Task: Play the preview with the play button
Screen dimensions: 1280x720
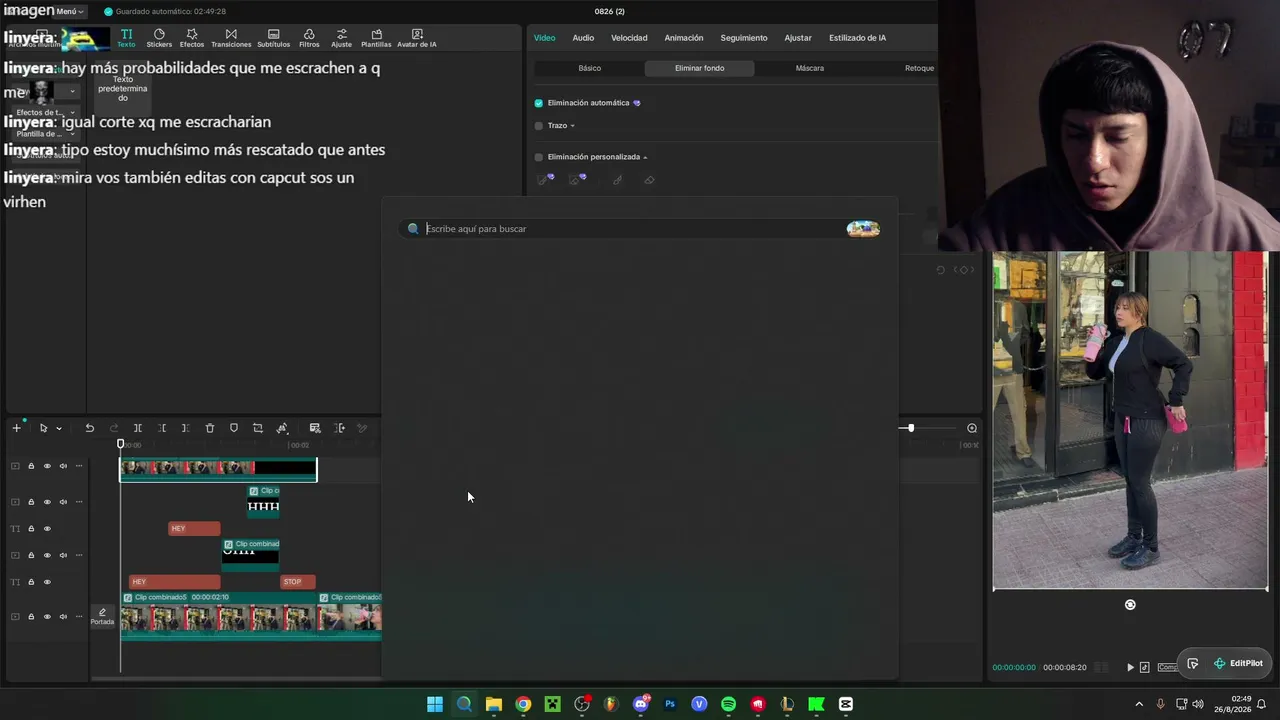Action: pyautogui.click(x=1130, y=667)
